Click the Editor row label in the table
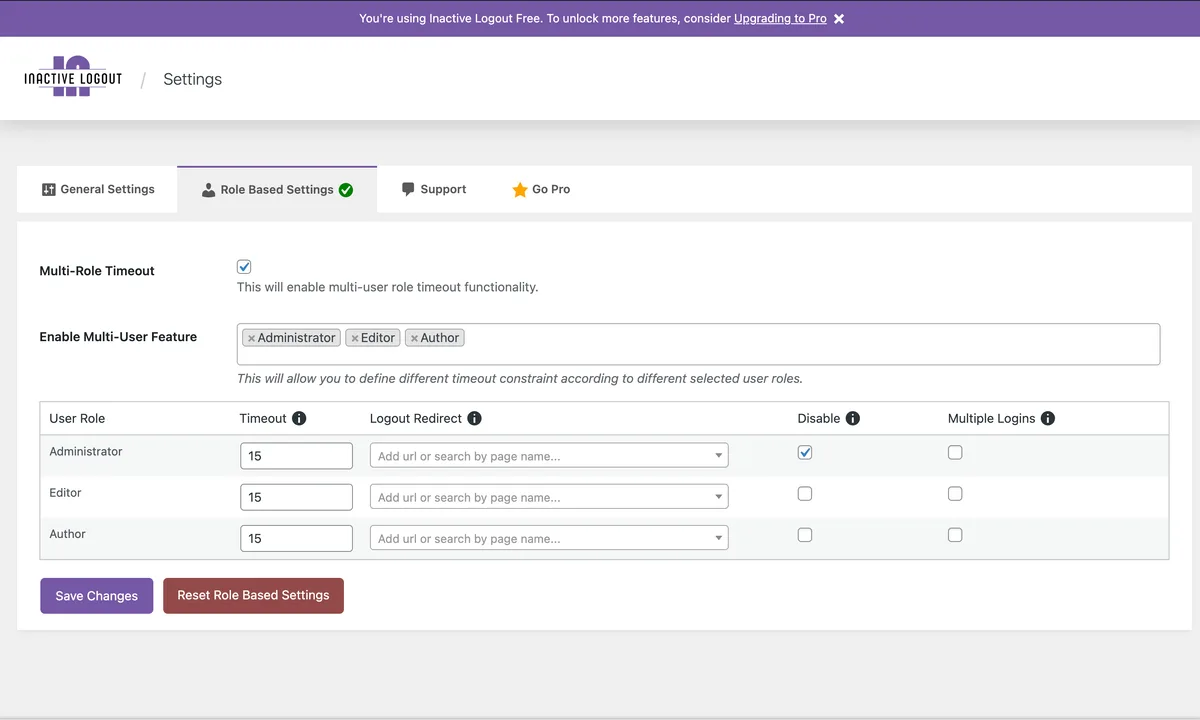Image resolution: width=1200 pixels, height=720 pixels. [x=66, y=493]
